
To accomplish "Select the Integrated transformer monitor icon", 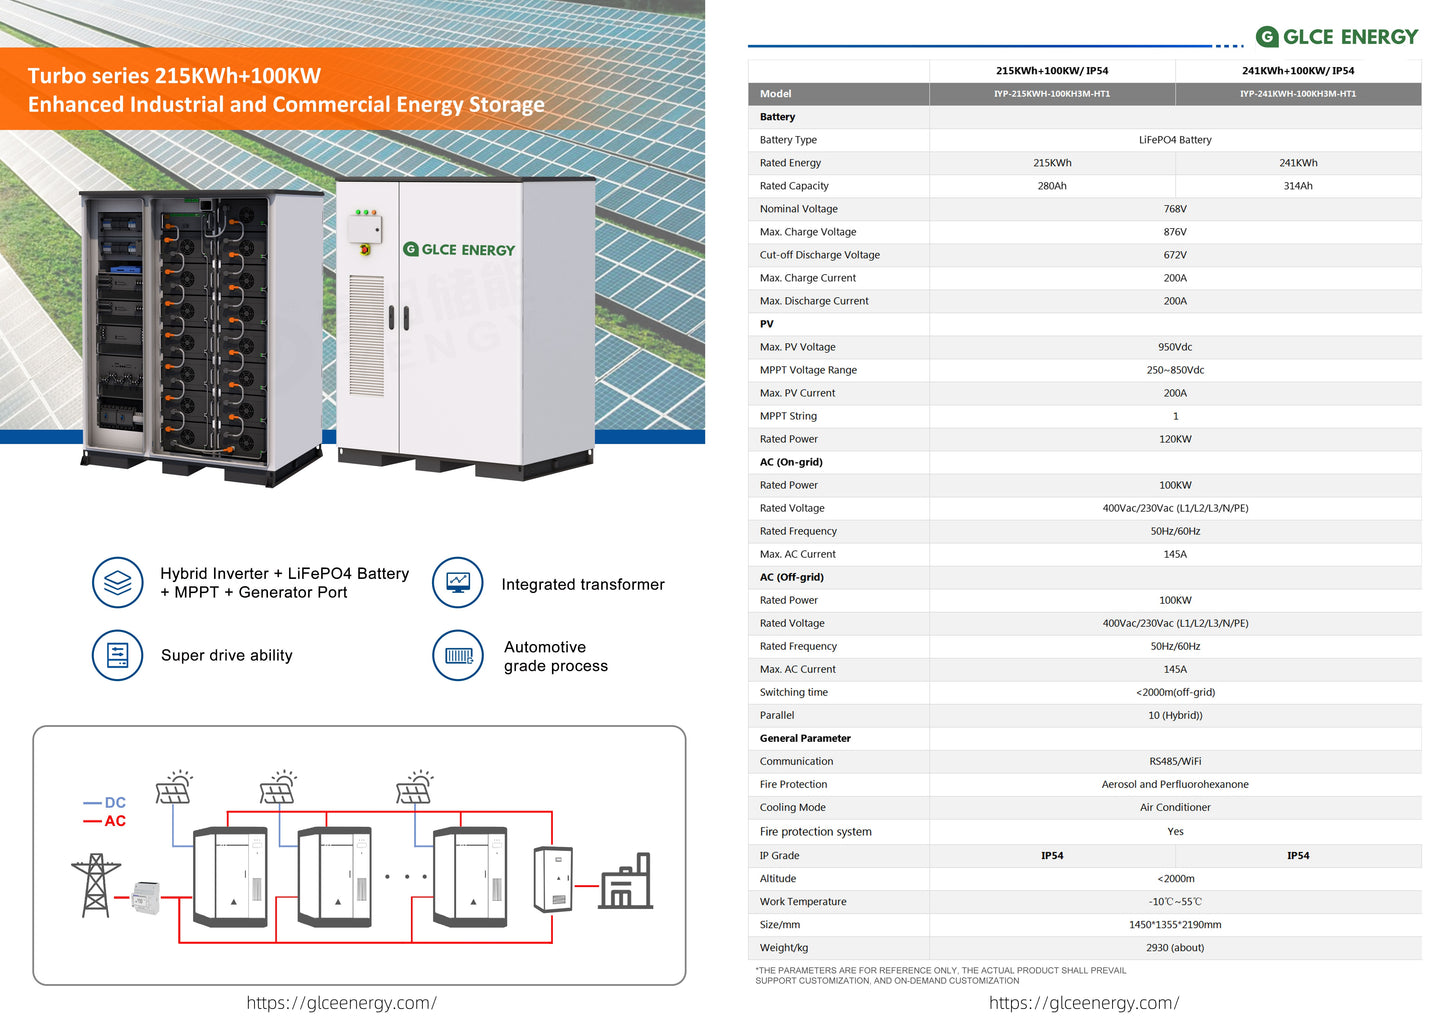I will point(457,583).
